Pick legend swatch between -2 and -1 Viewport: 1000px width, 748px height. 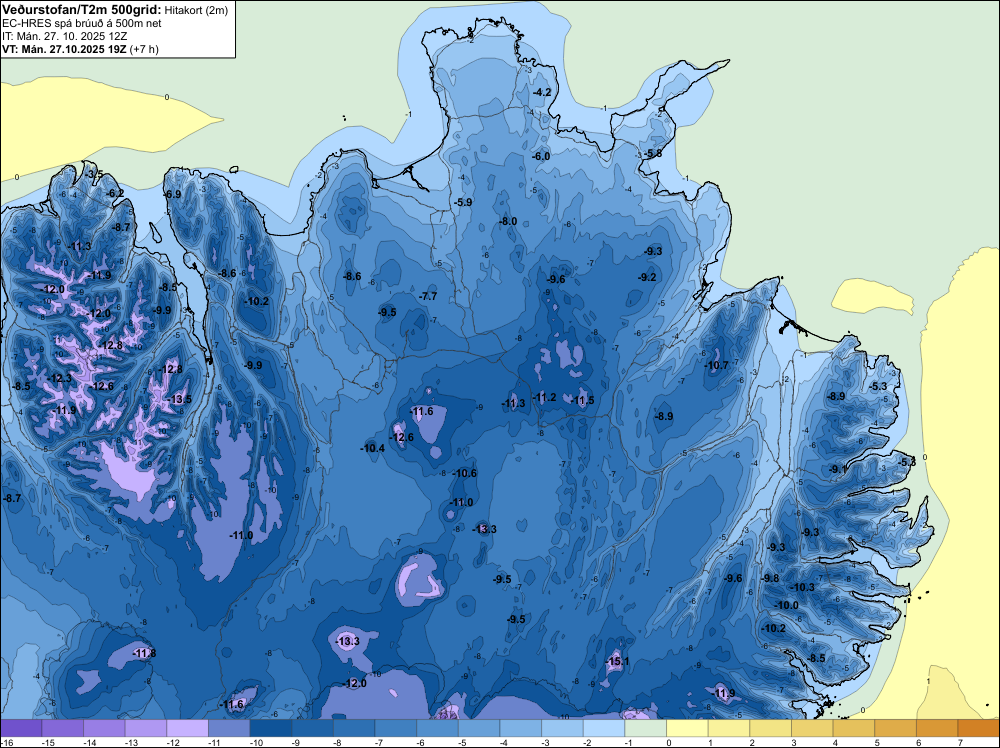604,728
